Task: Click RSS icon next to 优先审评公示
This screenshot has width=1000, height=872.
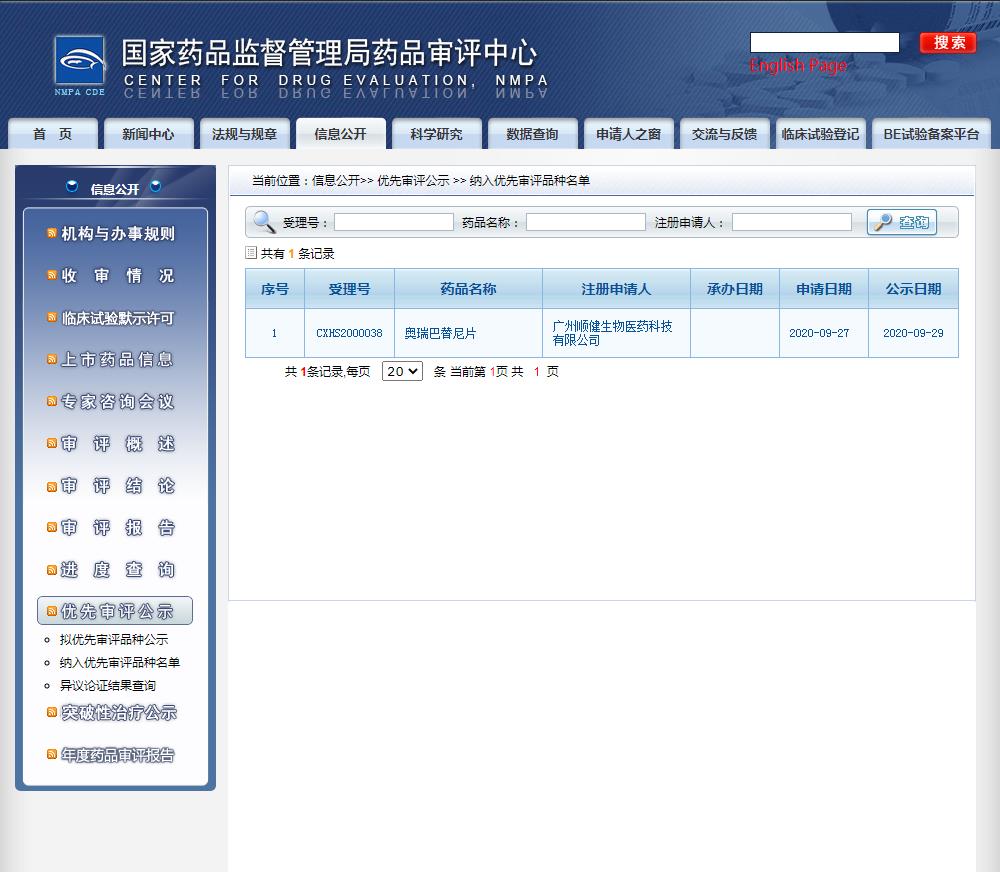Action: tap(52, 611)
